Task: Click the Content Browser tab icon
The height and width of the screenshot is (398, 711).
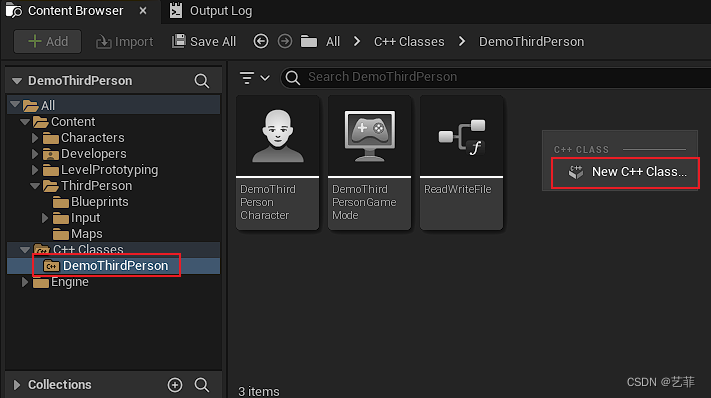Action: point(14,10)
